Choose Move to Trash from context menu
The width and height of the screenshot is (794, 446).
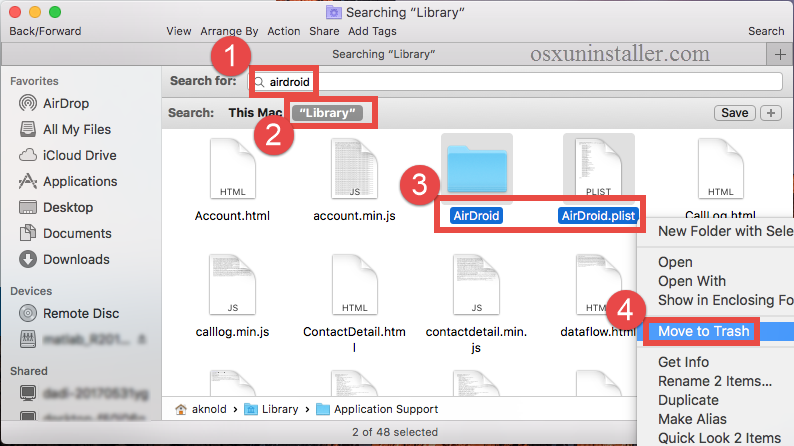pos(716,331)
